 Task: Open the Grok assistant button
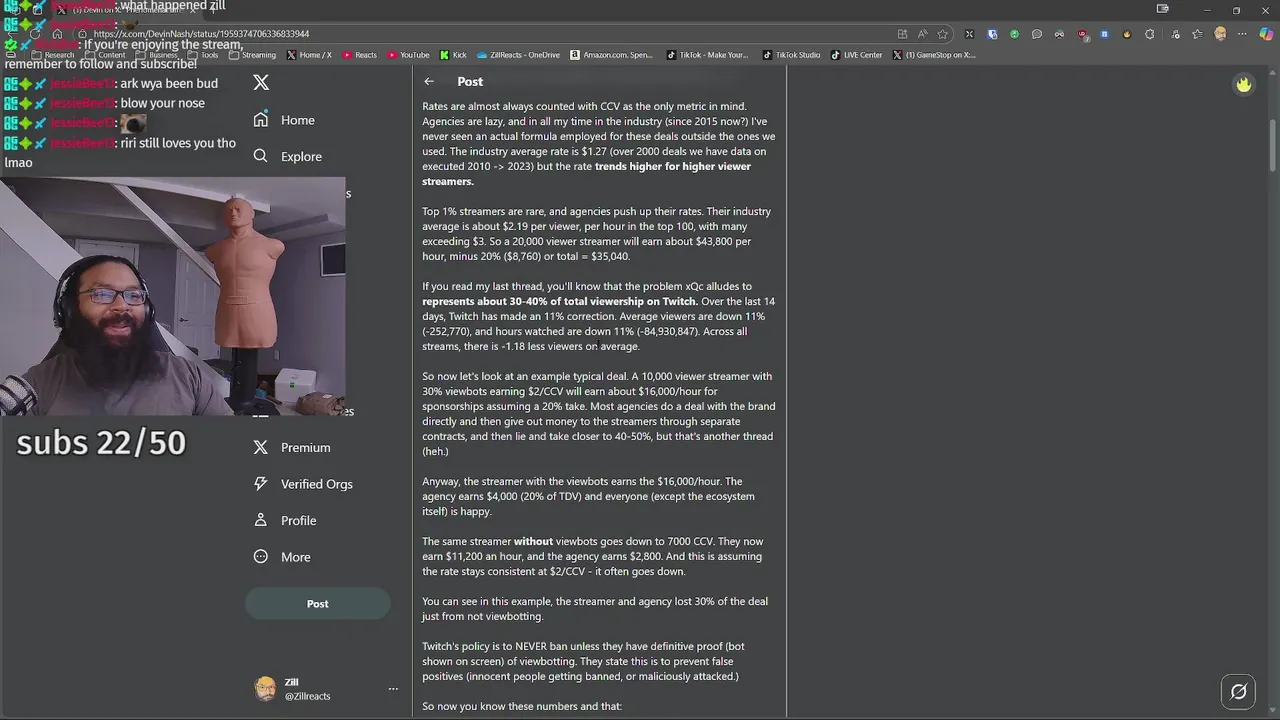point(1238,691)
